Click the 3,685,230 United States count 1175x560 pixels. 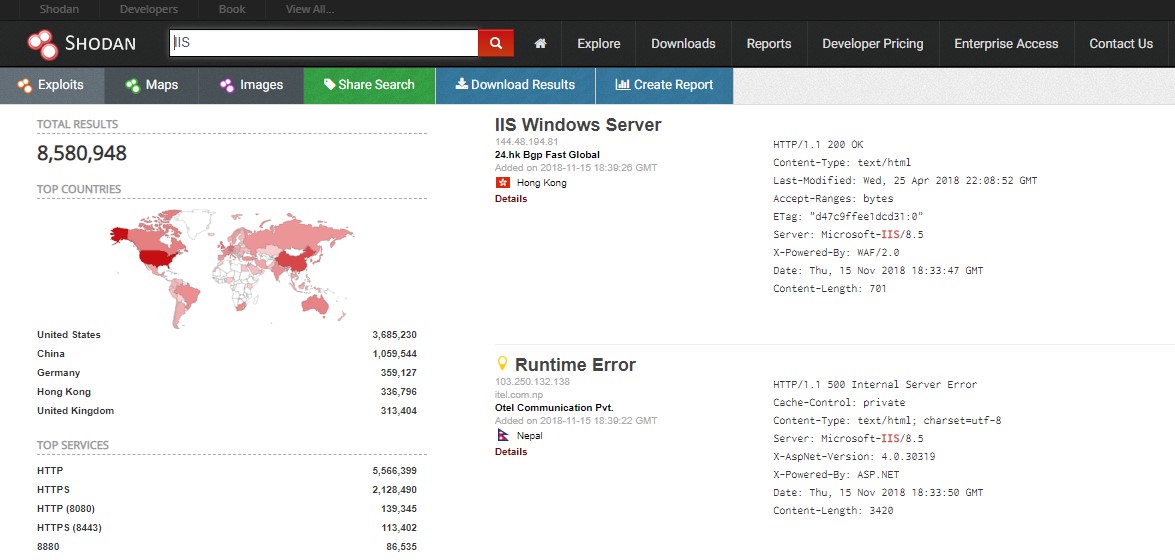394,335
